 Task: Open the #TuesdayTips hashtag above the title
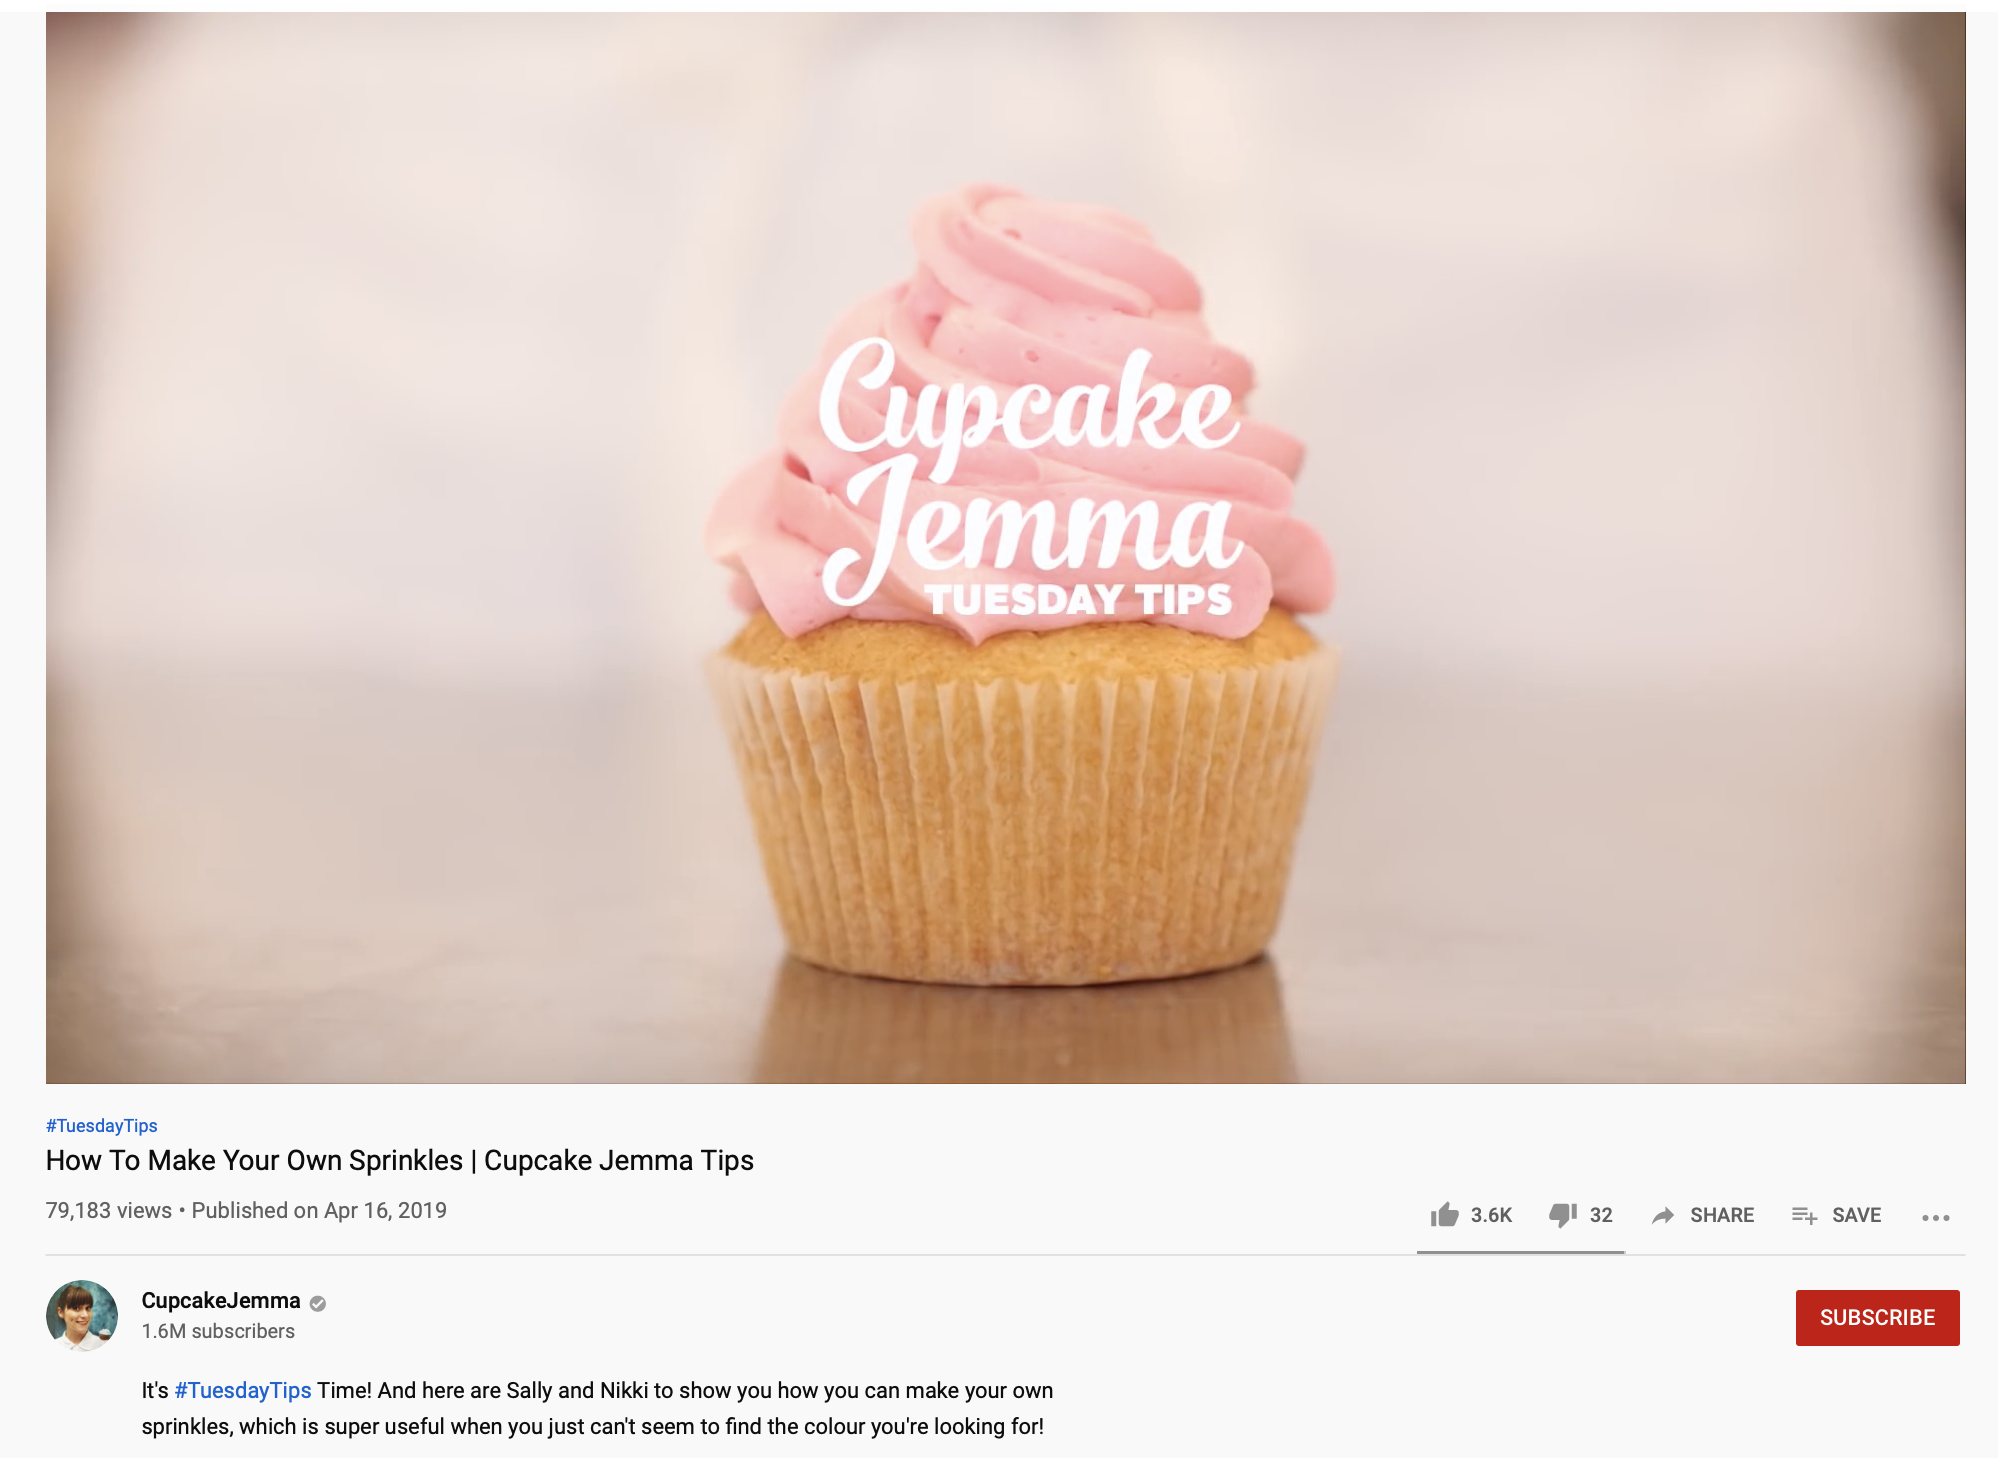[102, 1125]
